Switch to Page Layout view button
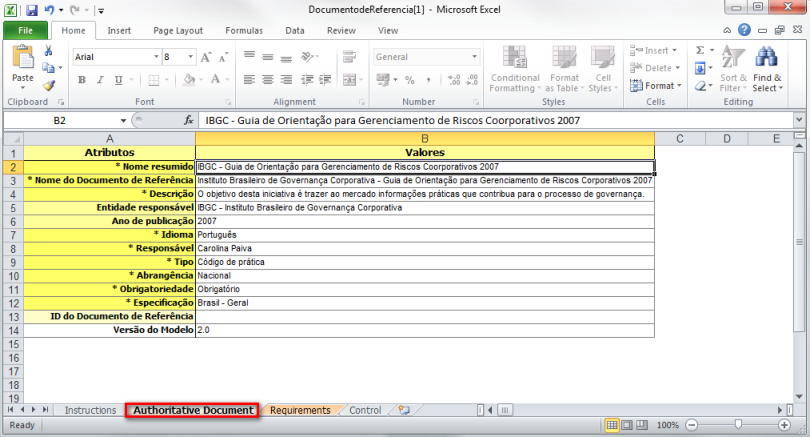This screenshot has height=437, width=810. tap(627, 425)
